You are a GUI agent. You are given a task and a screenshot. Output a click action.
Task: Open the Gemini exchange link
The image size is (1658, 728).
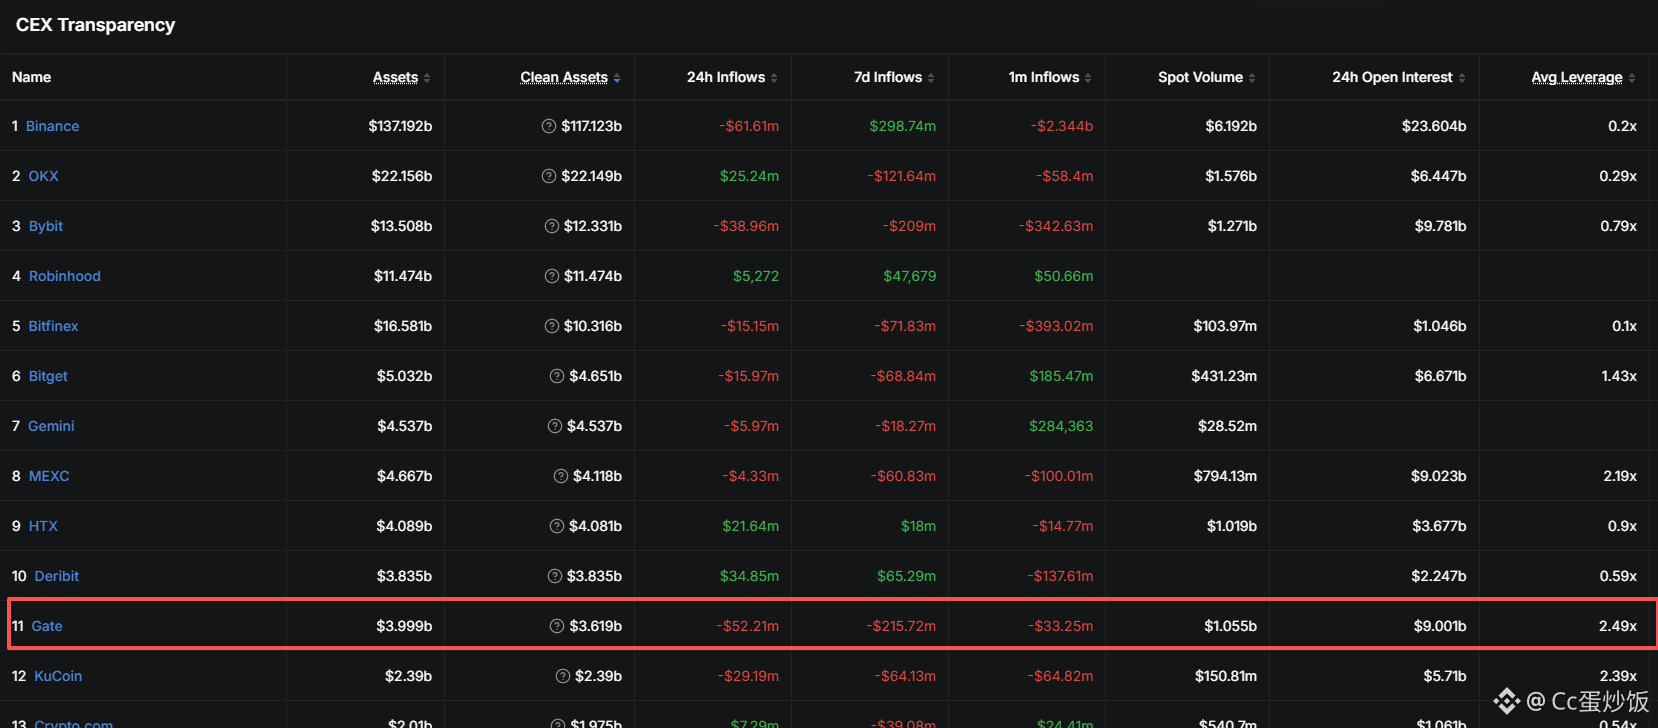coord(51,426)
